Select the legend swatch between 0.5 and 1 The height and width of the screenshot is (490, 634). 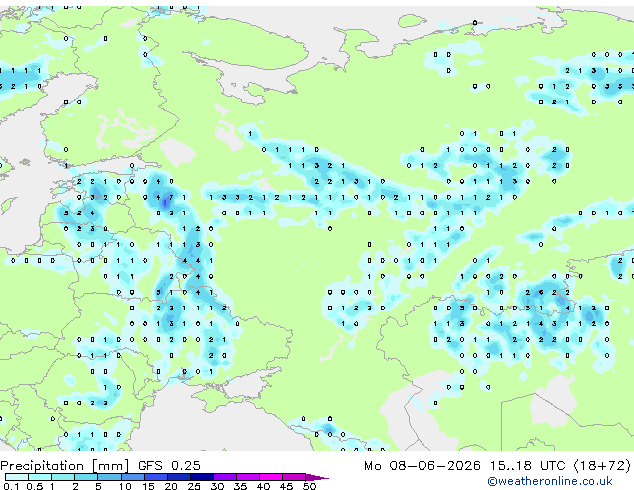(40, 477)
